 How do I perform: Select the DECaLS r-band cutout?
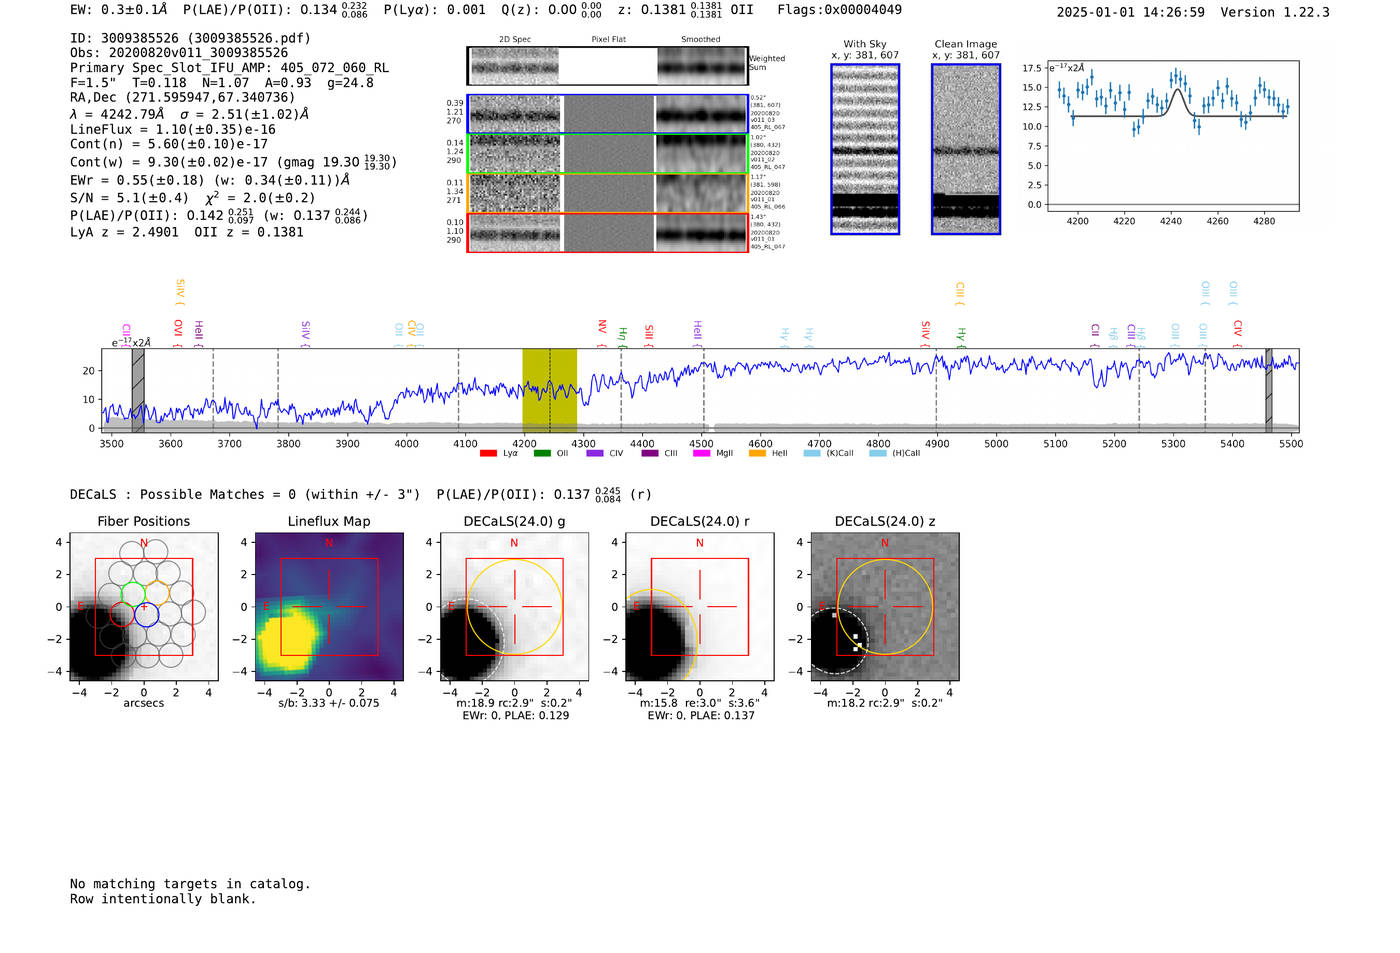[699, 607]
